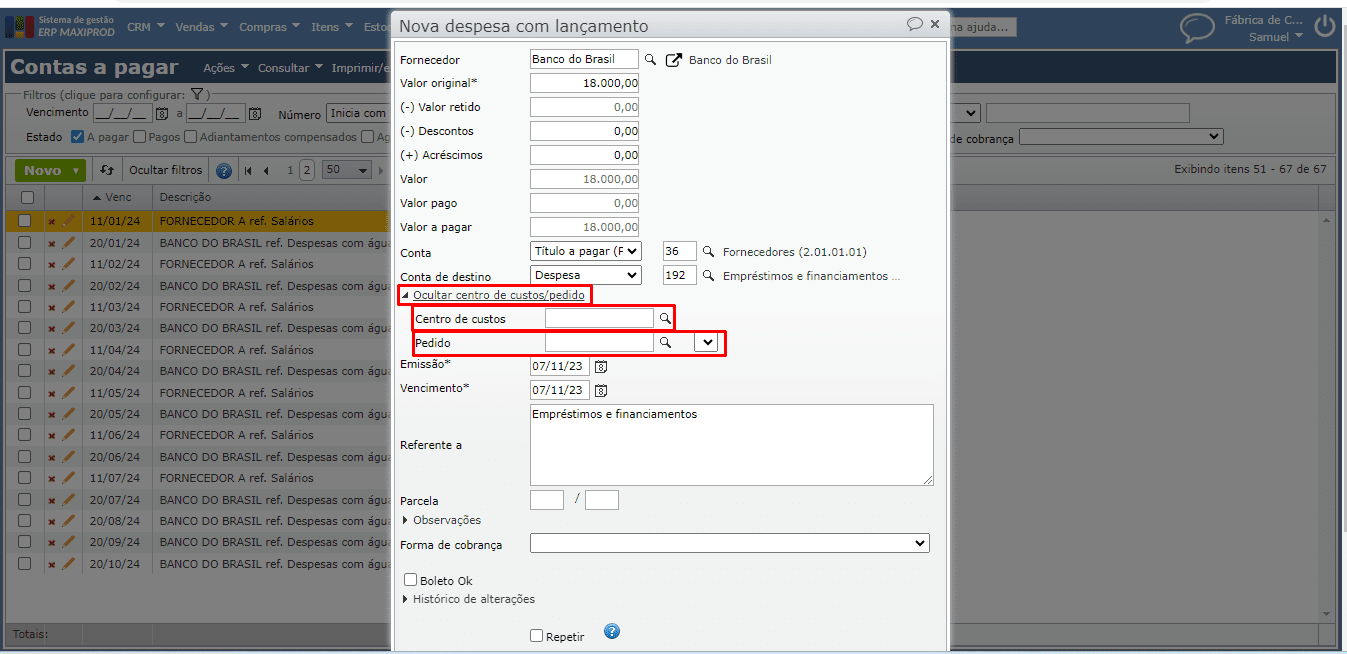The width and height of the screenshot is (1347, 654).
Task: Open the Banco do Brasil external link icon
Action: tap(674, 60)
